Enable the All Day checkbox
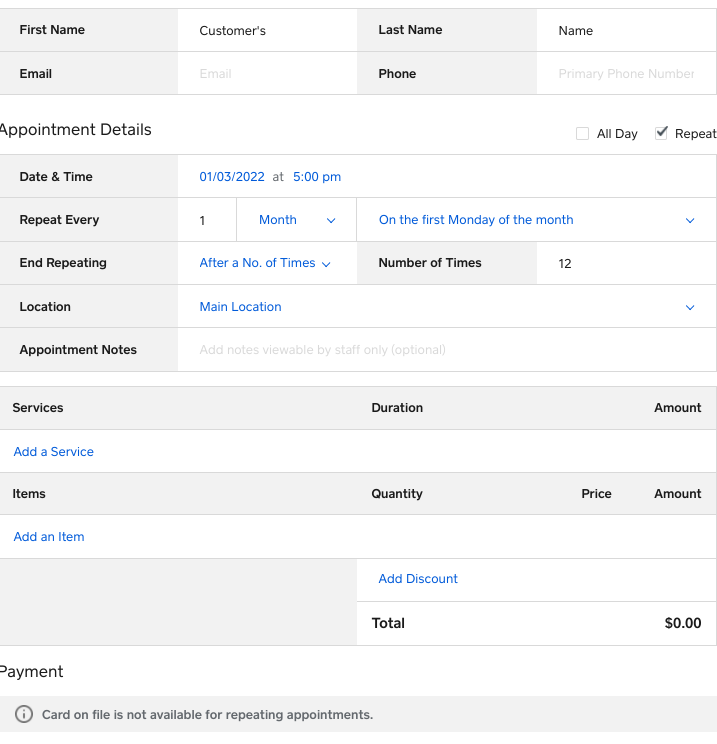Image resolution: width=717 pixels, height=744 pixels. point(583,134)
